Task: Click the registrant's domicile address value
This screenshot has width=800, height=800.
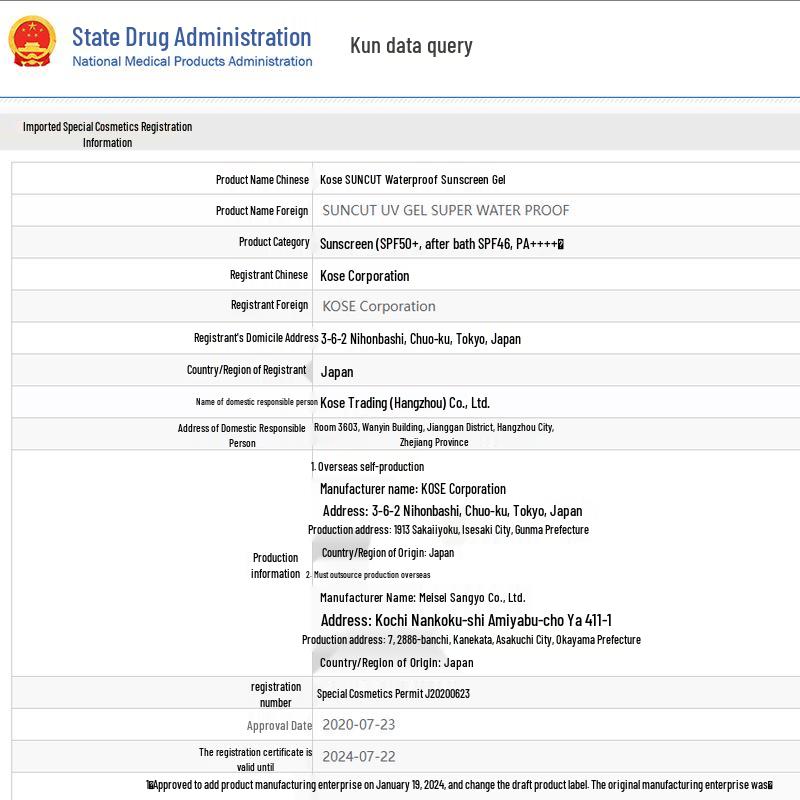Action: pos(420,339)
